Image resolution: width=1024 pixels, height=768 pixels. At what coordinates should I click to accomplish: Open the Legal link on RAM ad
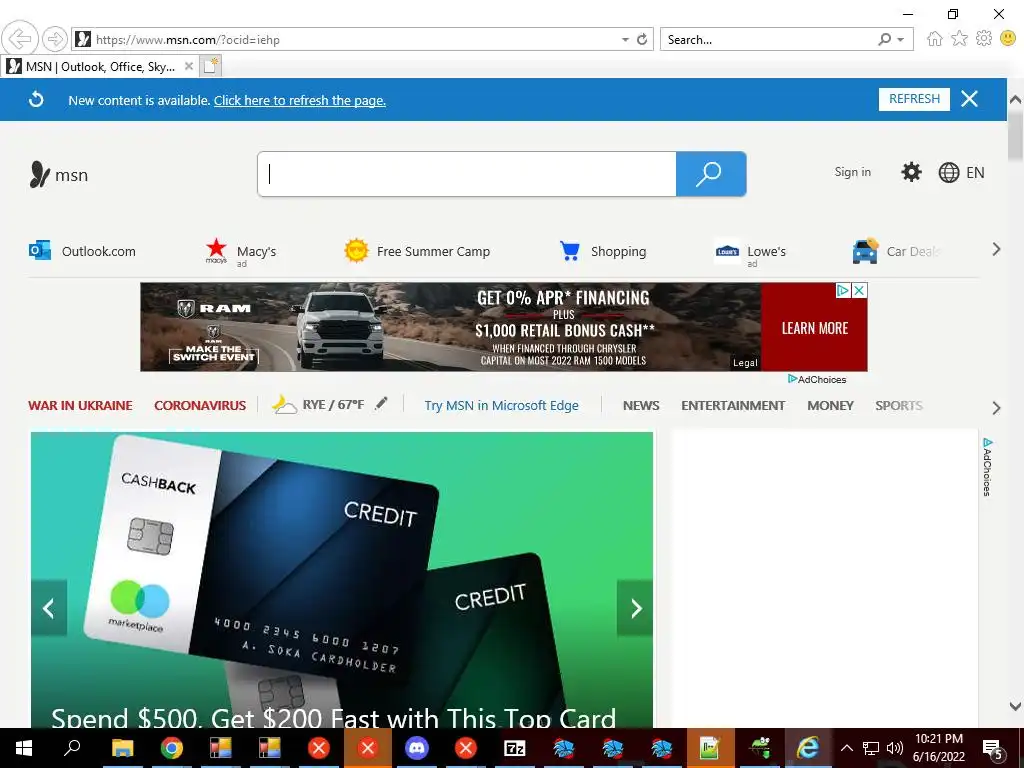pyautogui.click(x=745, y=362)
